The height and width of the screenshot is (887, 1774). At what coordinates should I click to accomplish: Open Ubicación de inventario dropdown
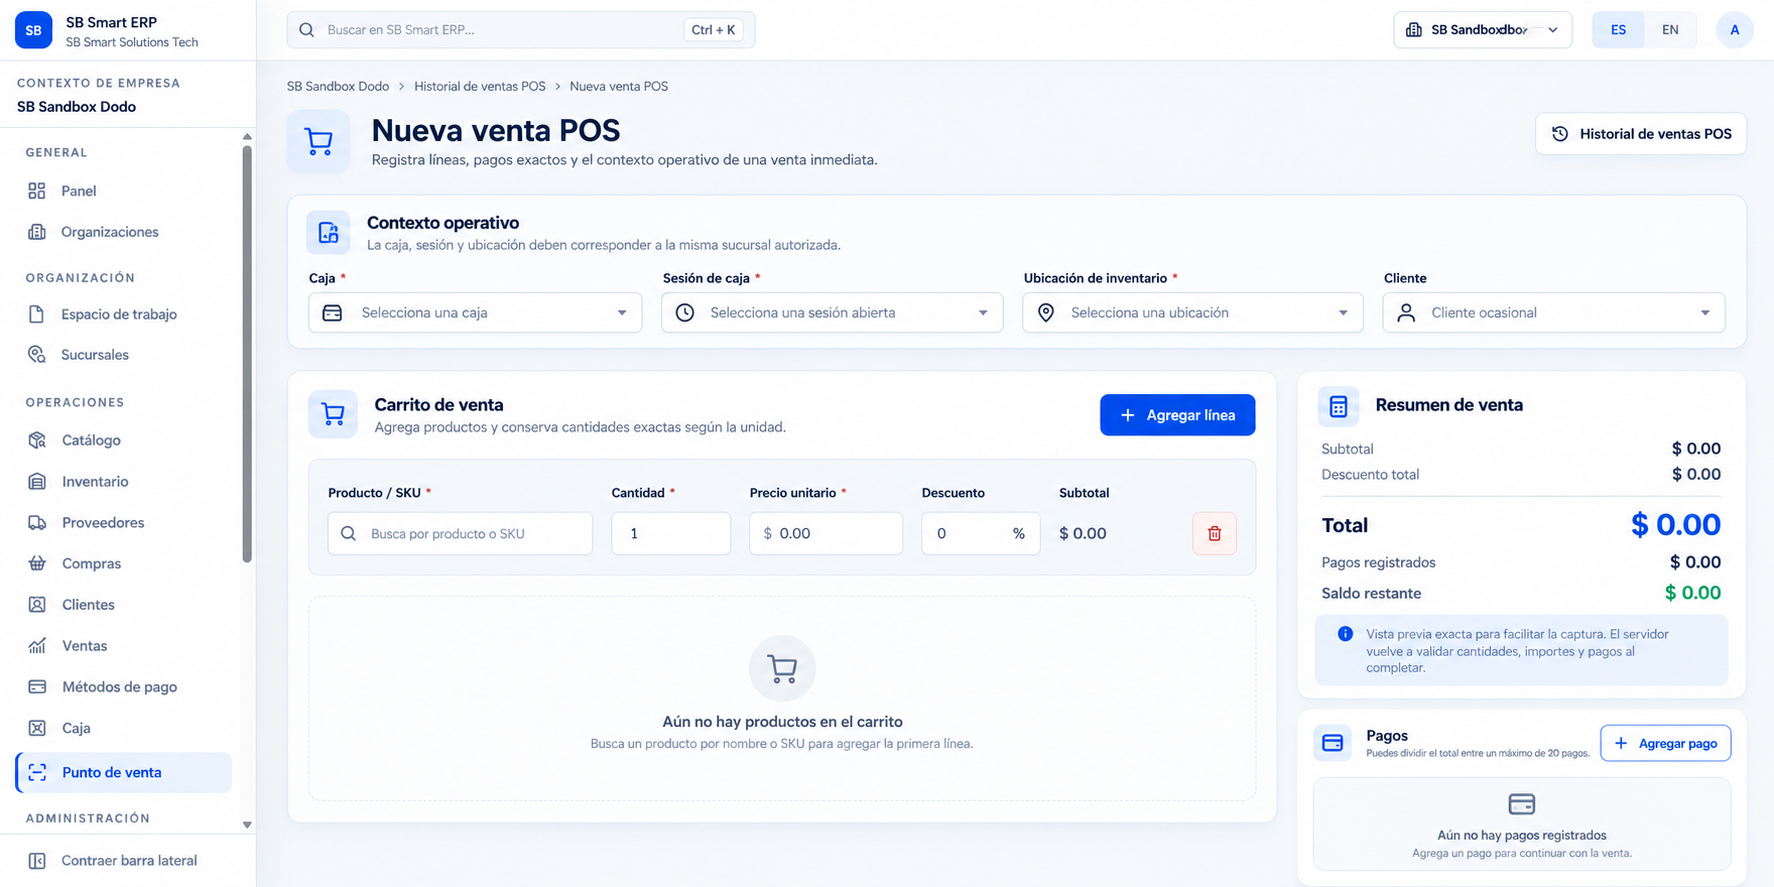(1193, 313)
